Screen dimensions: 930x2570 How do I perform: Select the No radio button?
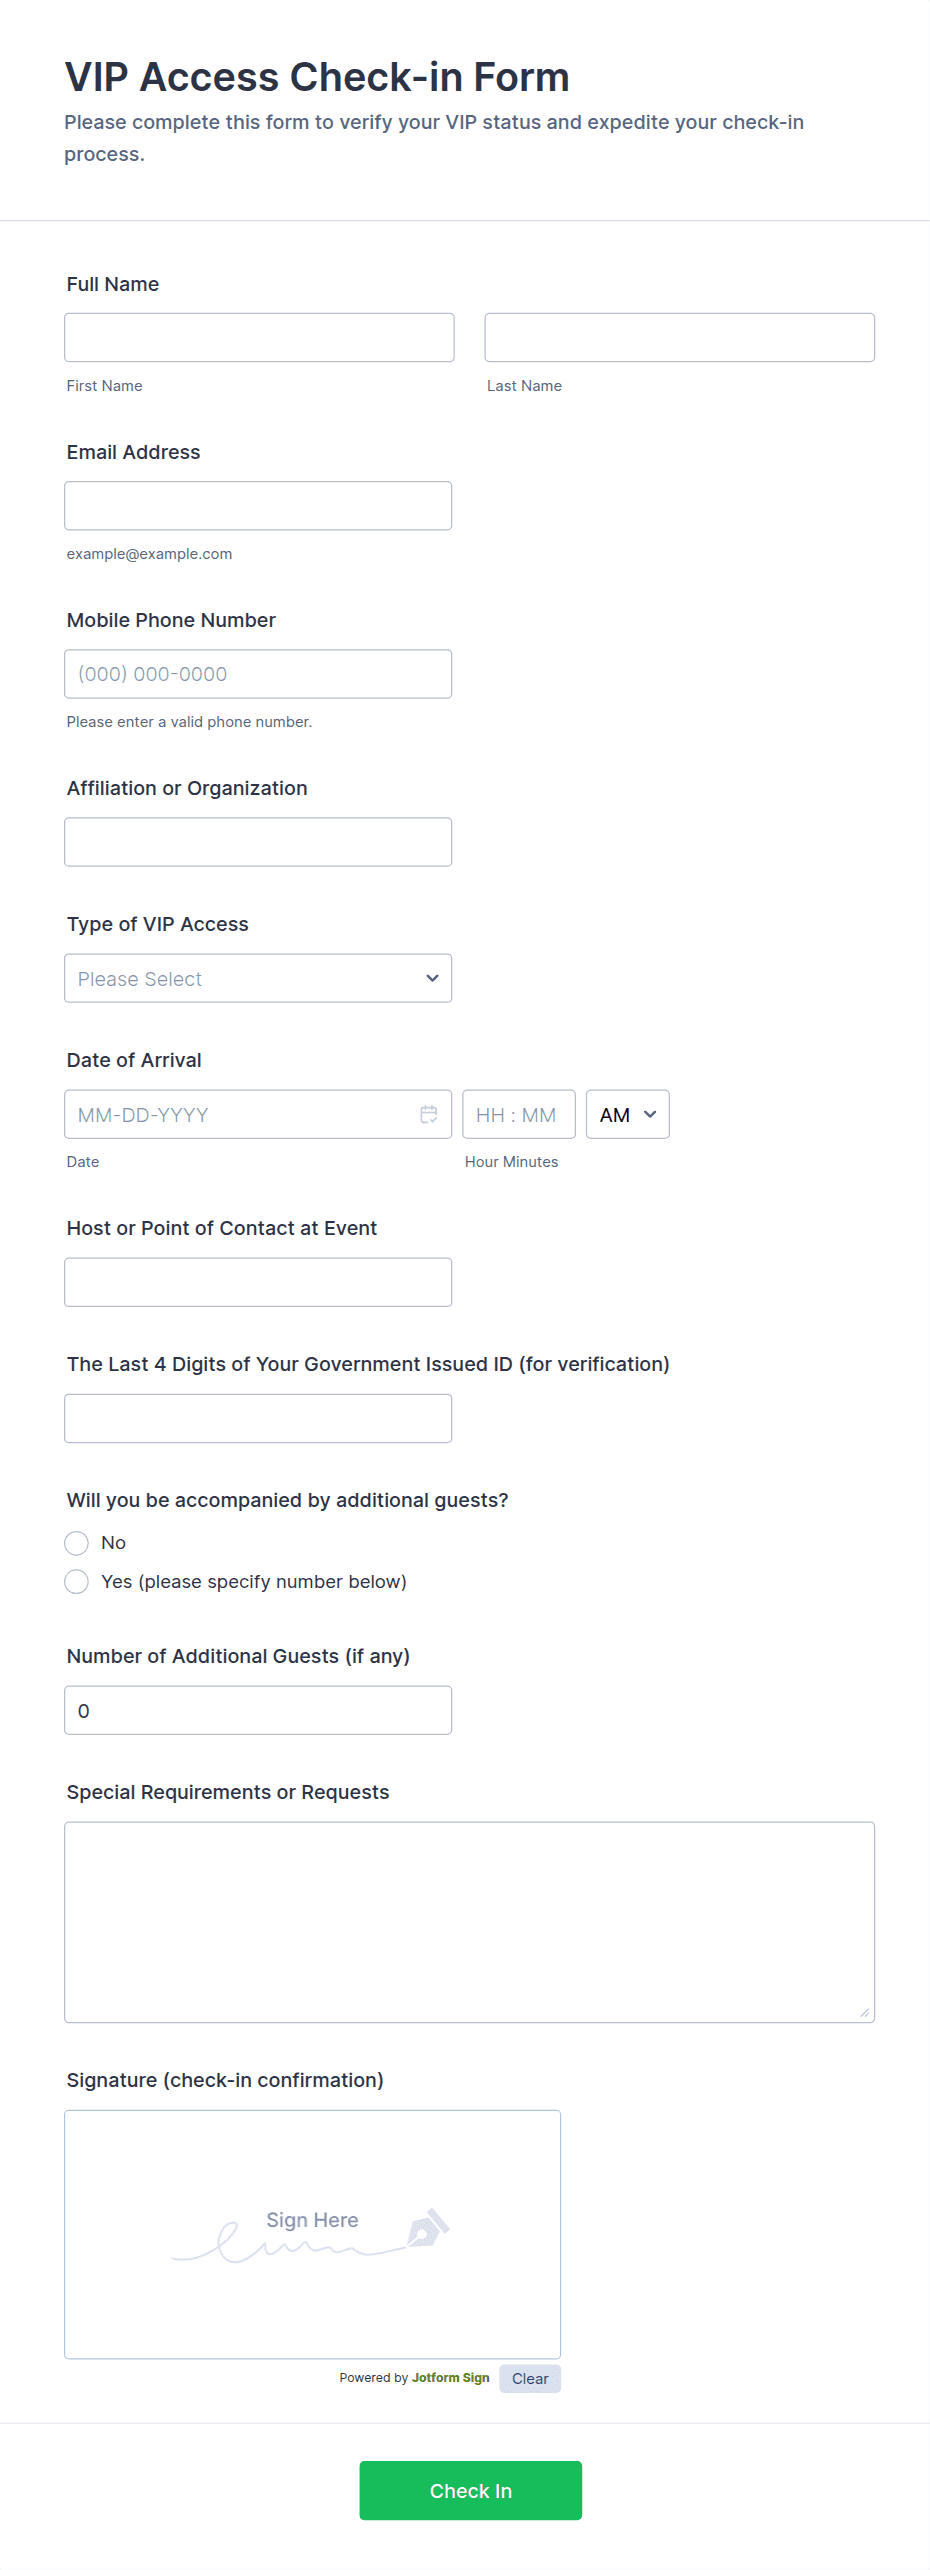click(x=76, y=1542)
